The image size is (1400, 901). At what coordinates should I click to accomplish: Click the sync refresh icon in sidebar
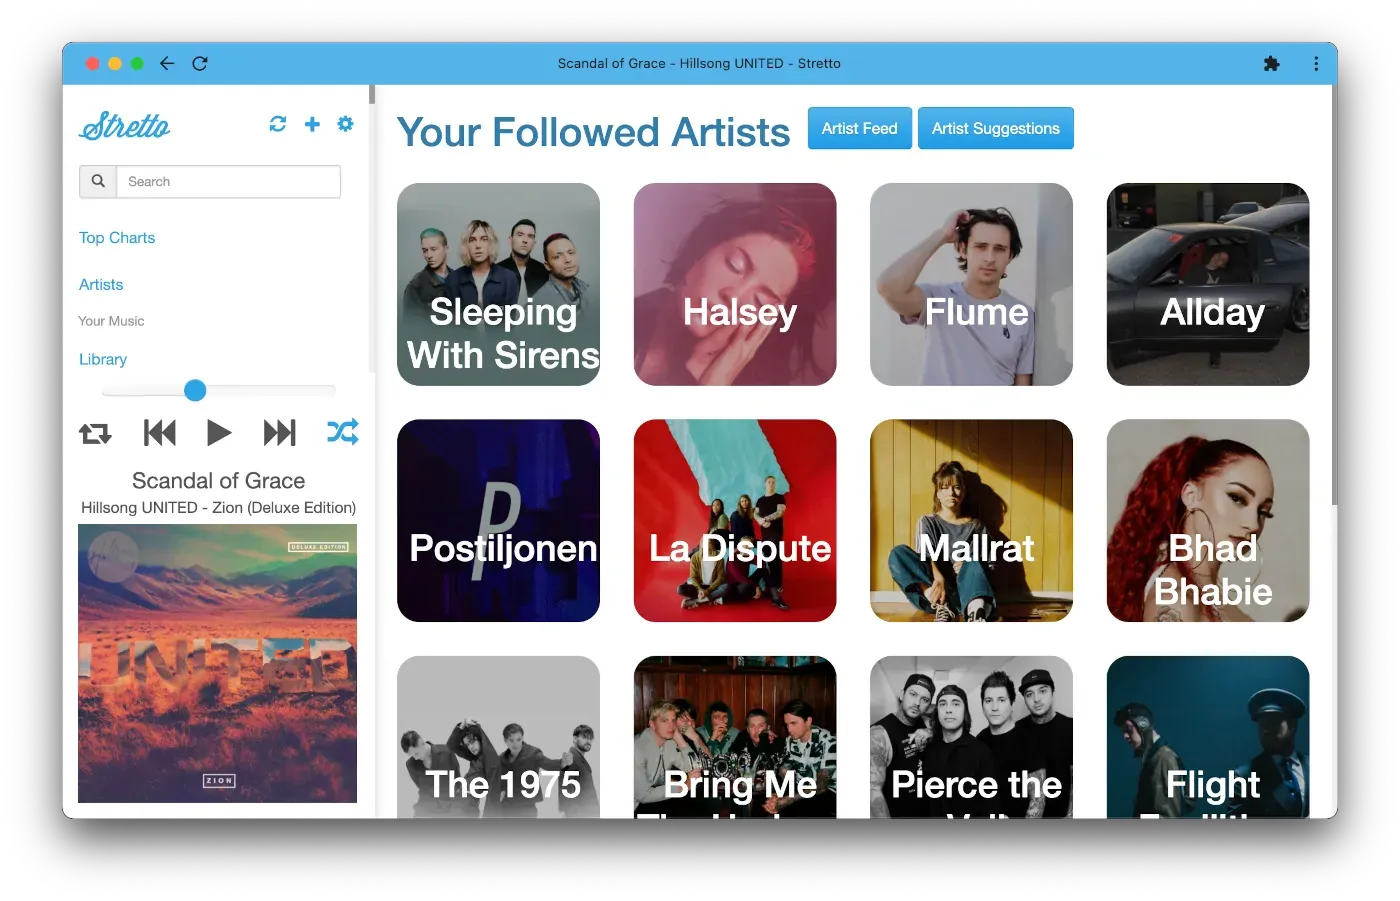click(278, 124)
